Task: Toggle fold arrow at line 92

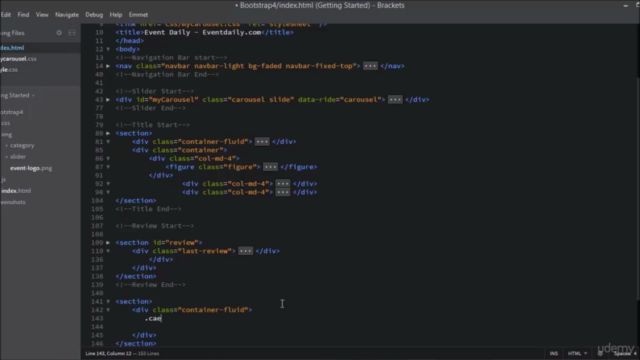Action: (108, 184)
